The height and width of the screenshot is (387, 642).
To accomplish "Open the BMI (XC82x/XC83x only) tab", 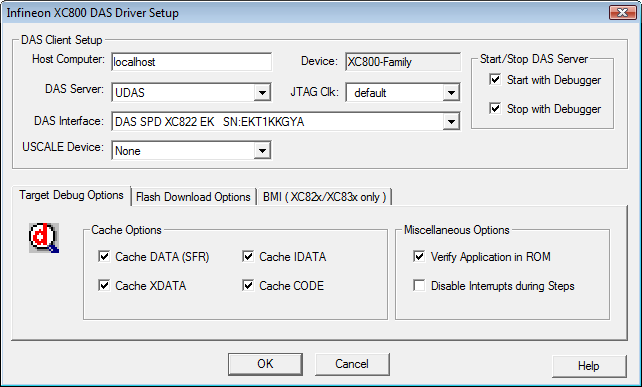I will 324,197.
